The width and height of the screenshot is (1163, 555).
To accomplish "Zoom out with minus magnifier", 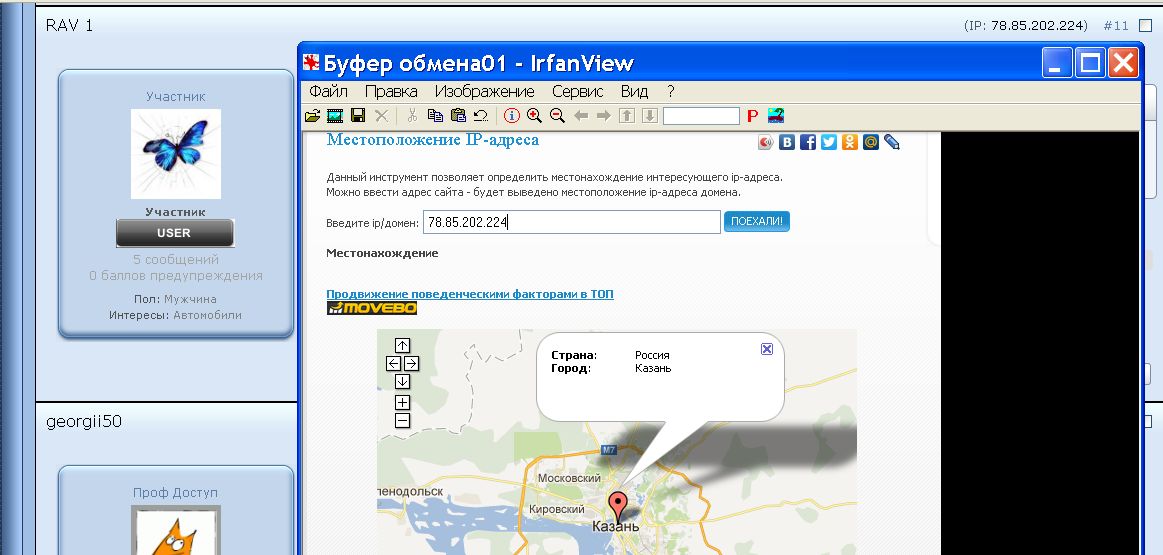I will (557, 116).
